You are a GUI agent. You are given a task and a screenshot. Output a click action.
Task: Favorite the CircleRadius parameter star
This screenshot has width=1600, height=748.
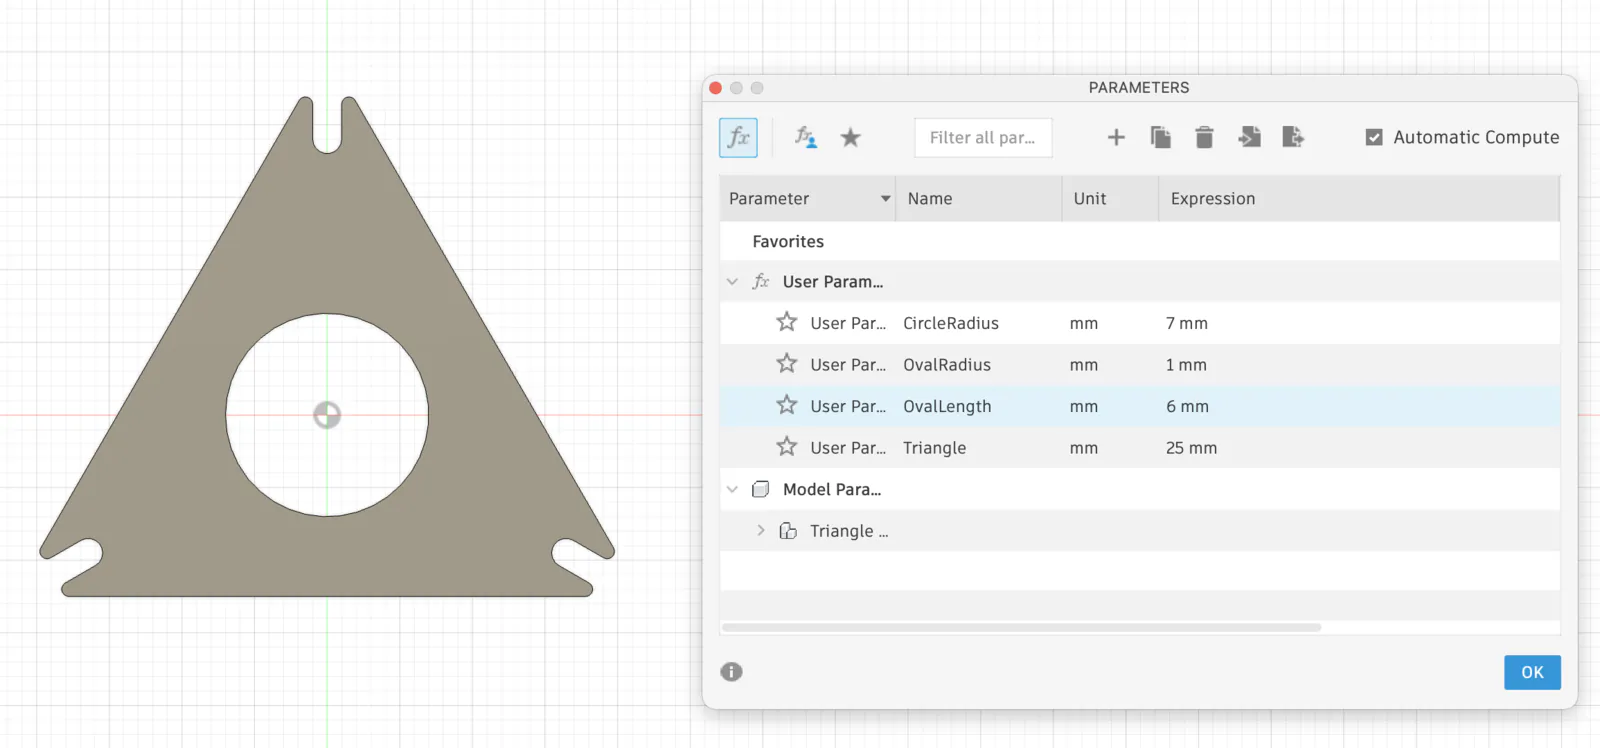click(787, 322)
